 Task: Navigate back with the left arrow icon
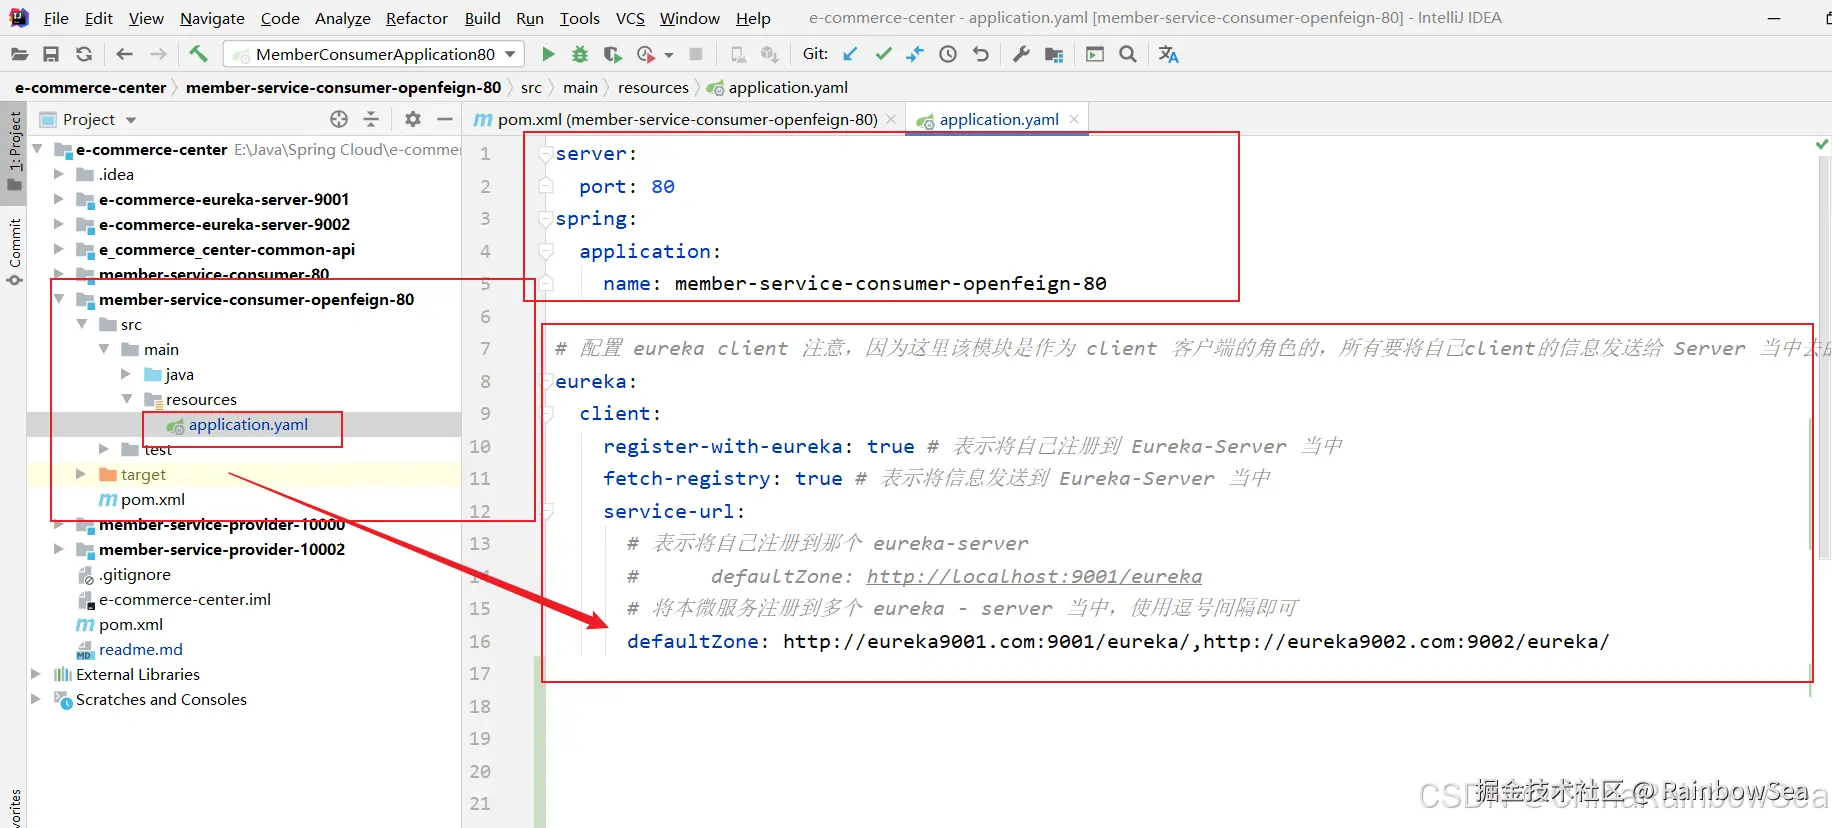click(124, 54)
